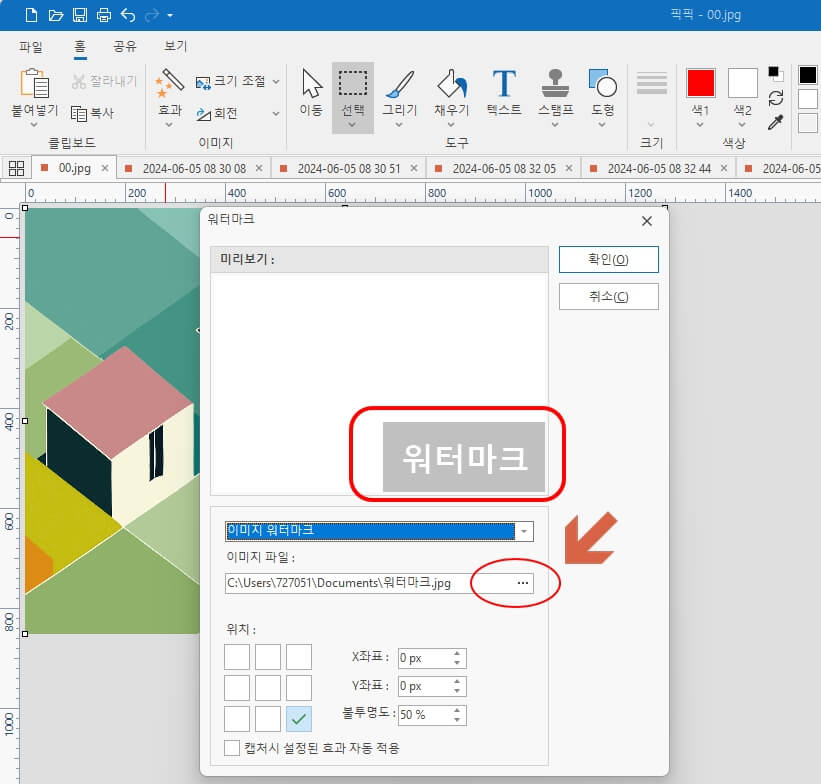
Task: Select top-center watermark position box
Action: [x=268, y=657]
